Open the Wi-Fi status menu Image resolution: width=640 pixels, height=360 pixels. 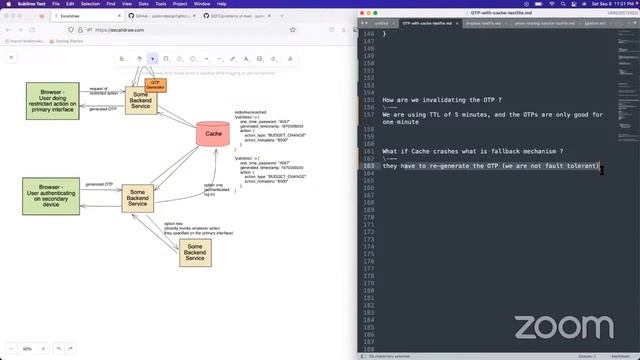click(552, 4)
